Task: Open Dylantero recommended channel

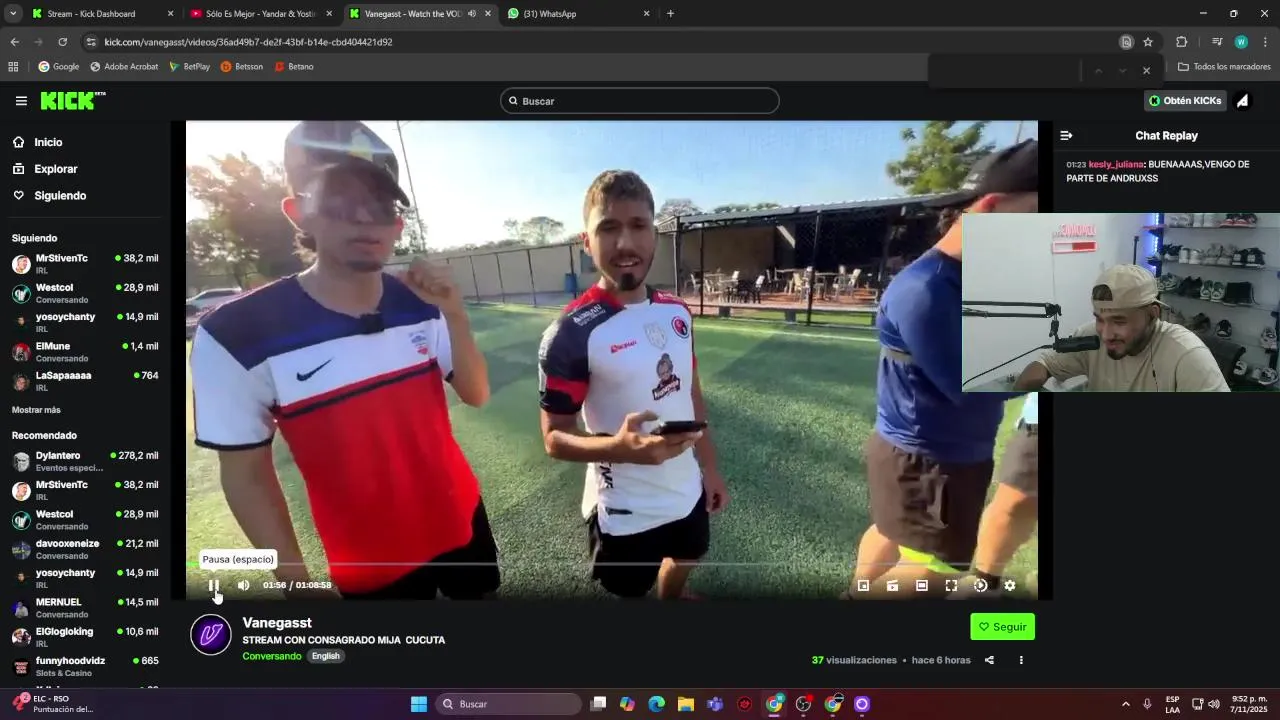Action: 85,461
